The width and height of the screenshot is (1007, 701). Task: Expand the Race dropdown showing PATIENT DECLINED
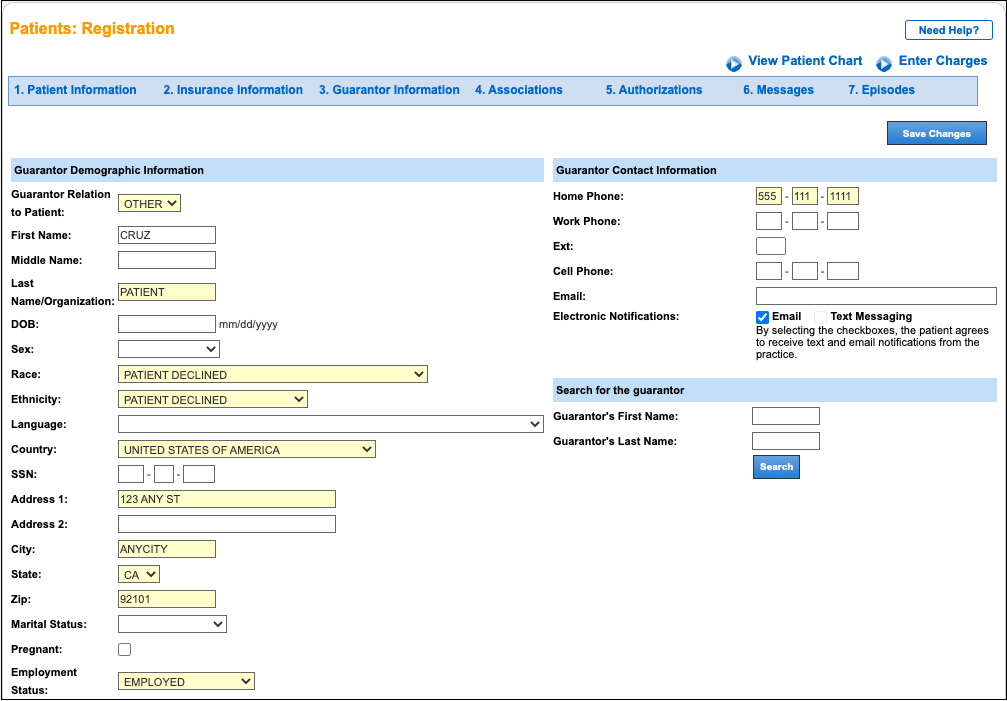(272, 373)
